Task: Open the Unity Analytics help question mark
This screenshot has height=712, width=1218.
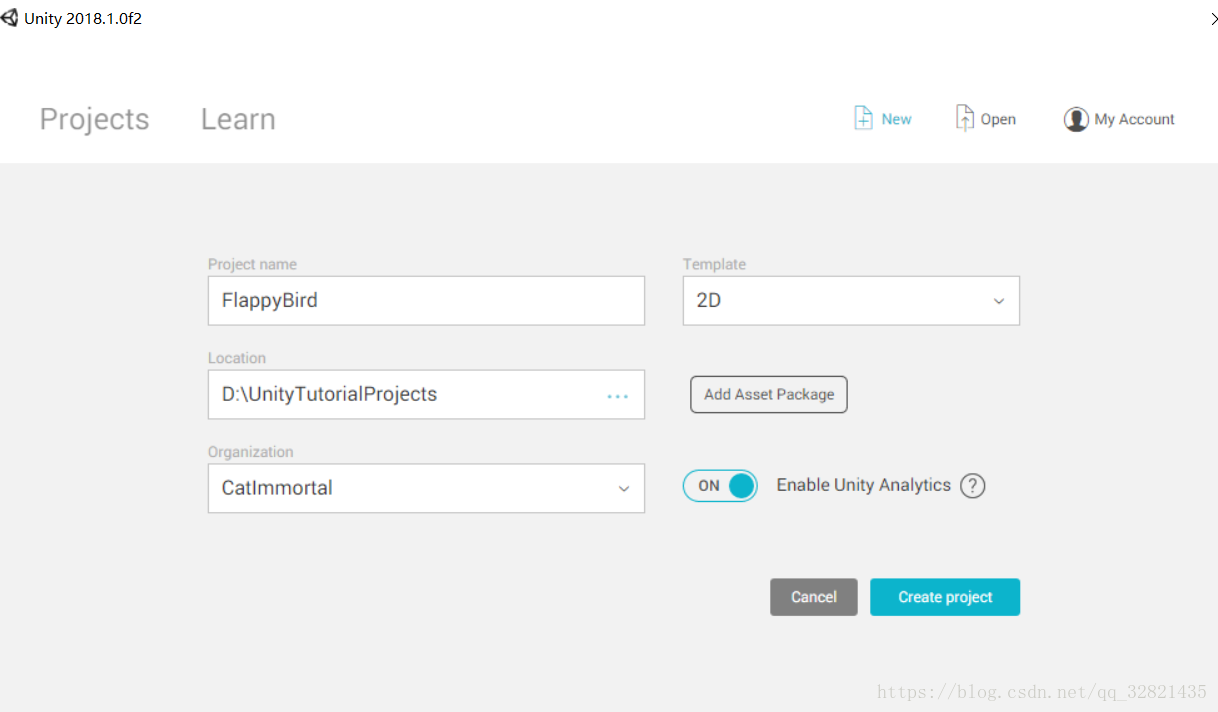Action: [x=973, y=486]
